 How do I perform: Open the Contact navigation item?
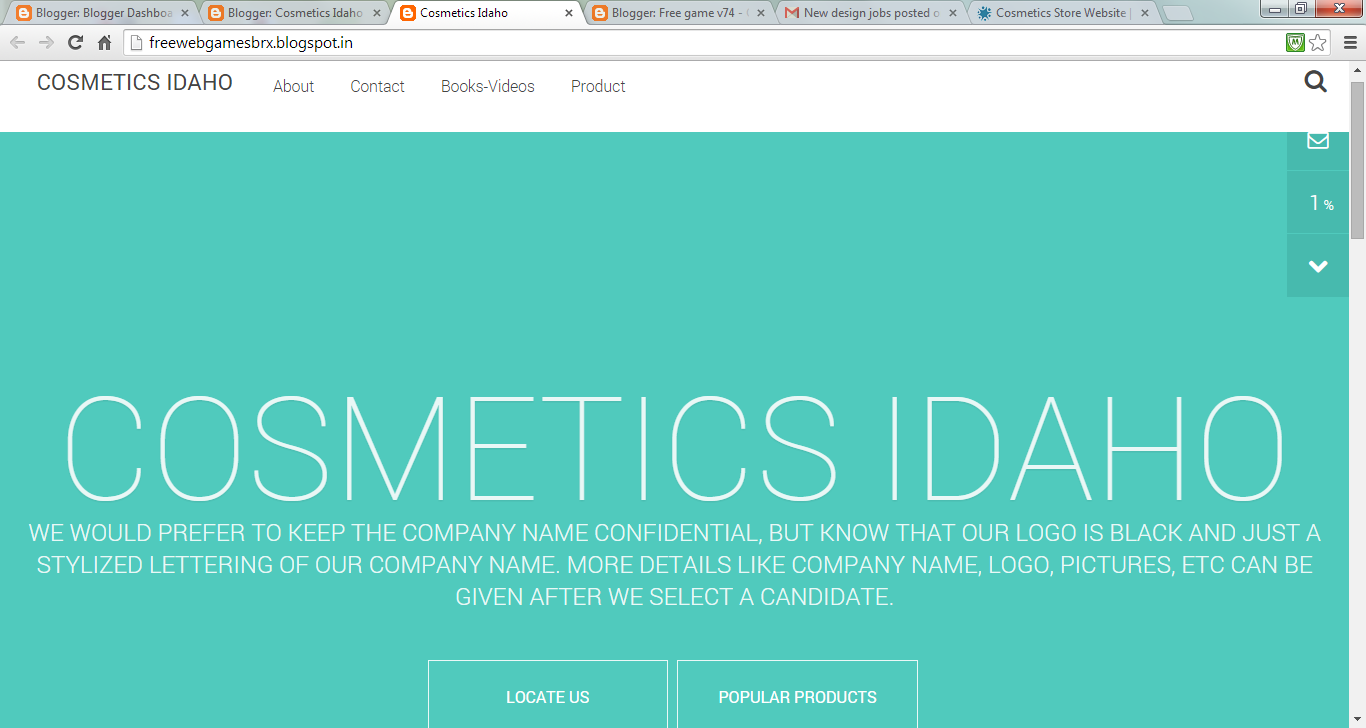pyautogui.click(x=377, y=86)
